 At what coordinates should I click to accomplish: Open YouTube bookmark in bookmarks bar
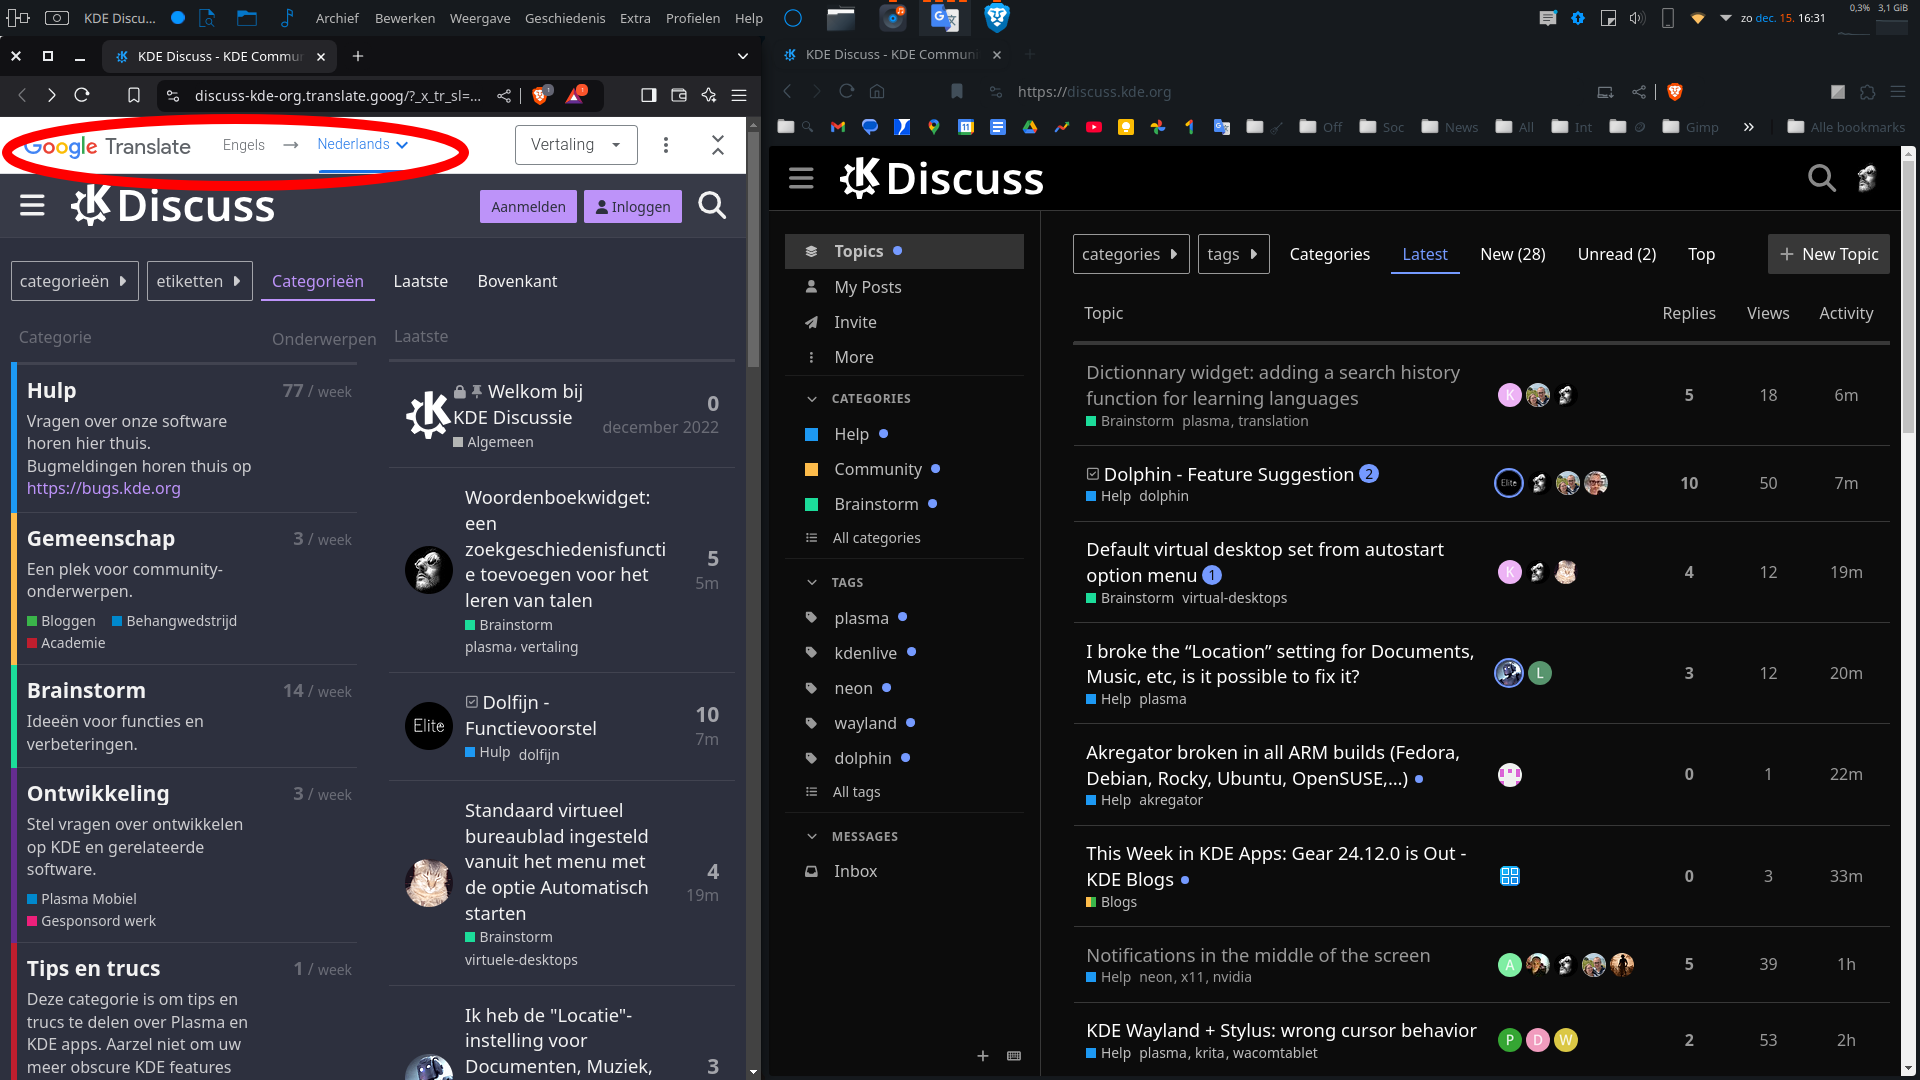click(x=1094, y=127)
